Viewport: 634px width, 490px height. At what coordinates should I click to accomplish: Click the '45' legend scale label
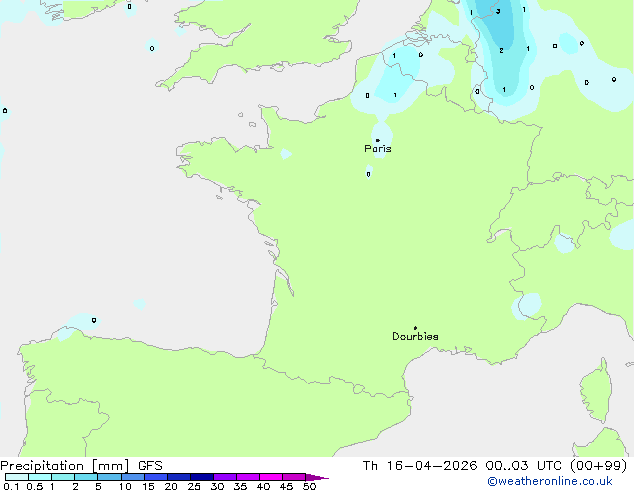pos(286,486)
